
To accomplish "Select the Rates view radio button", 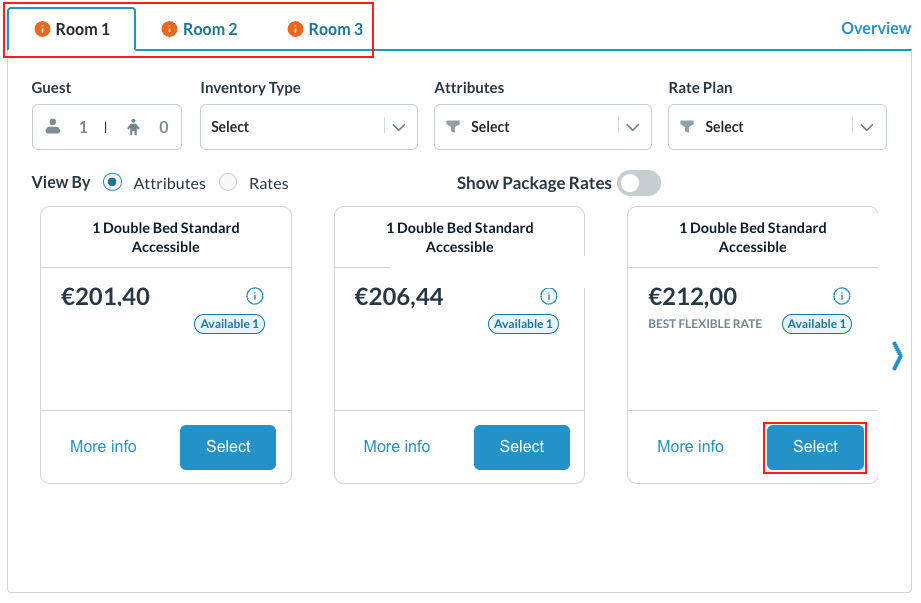I will [x=228, y=182].
